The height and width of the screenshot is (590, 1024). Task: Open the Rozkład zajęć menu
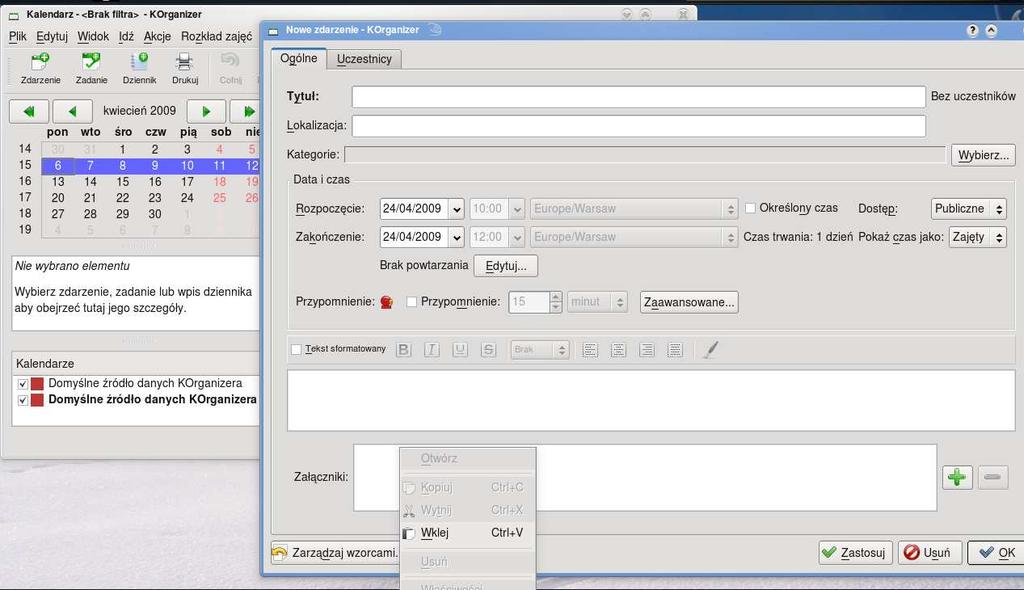[x=216, y=37]
